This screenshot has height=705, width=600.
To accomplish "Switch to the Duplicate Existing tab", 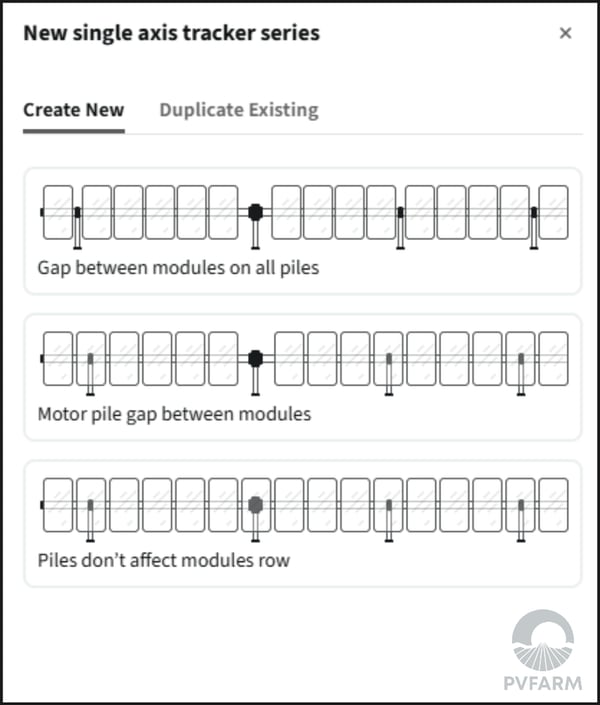I will (239, 110).
